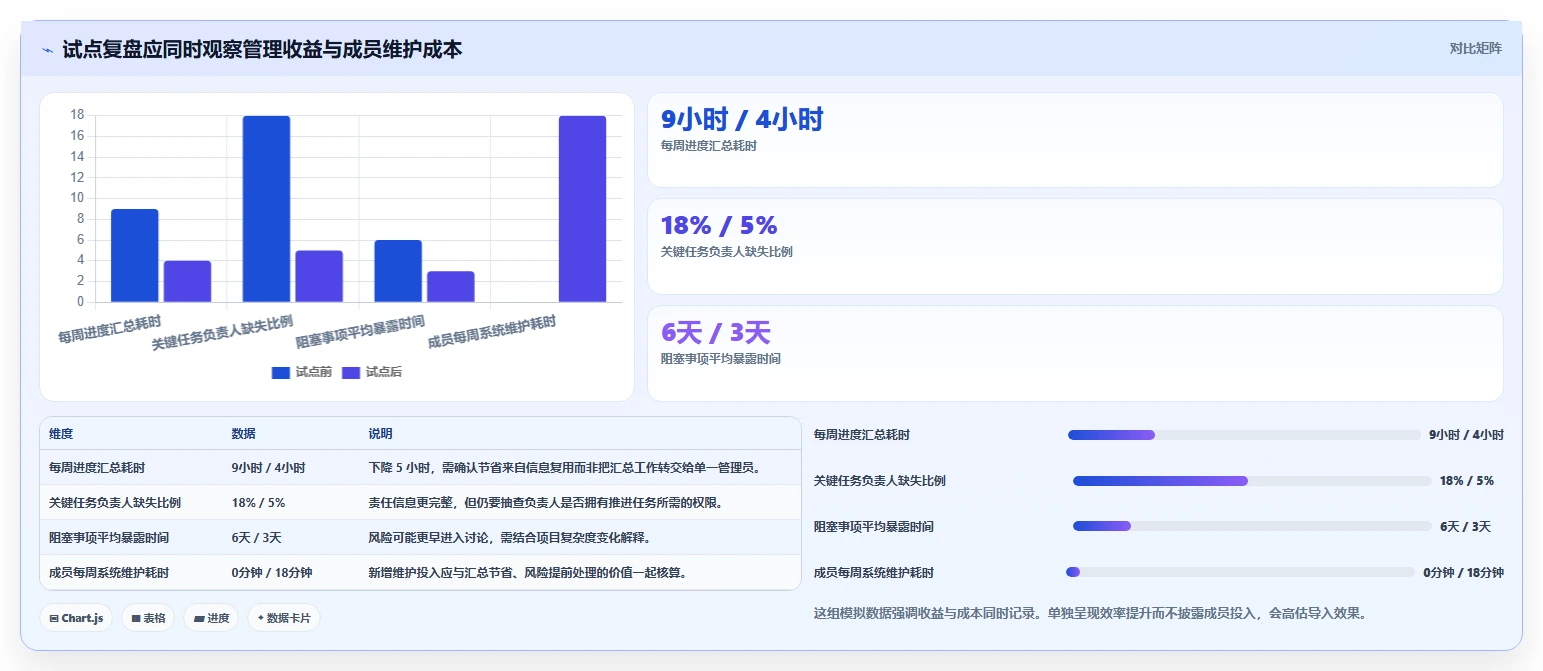Viewport: 1543px width, 671px height.
Task: Click the 成员每周系统维护耗时 progress bar
Action: click(x=1240, y=572)
